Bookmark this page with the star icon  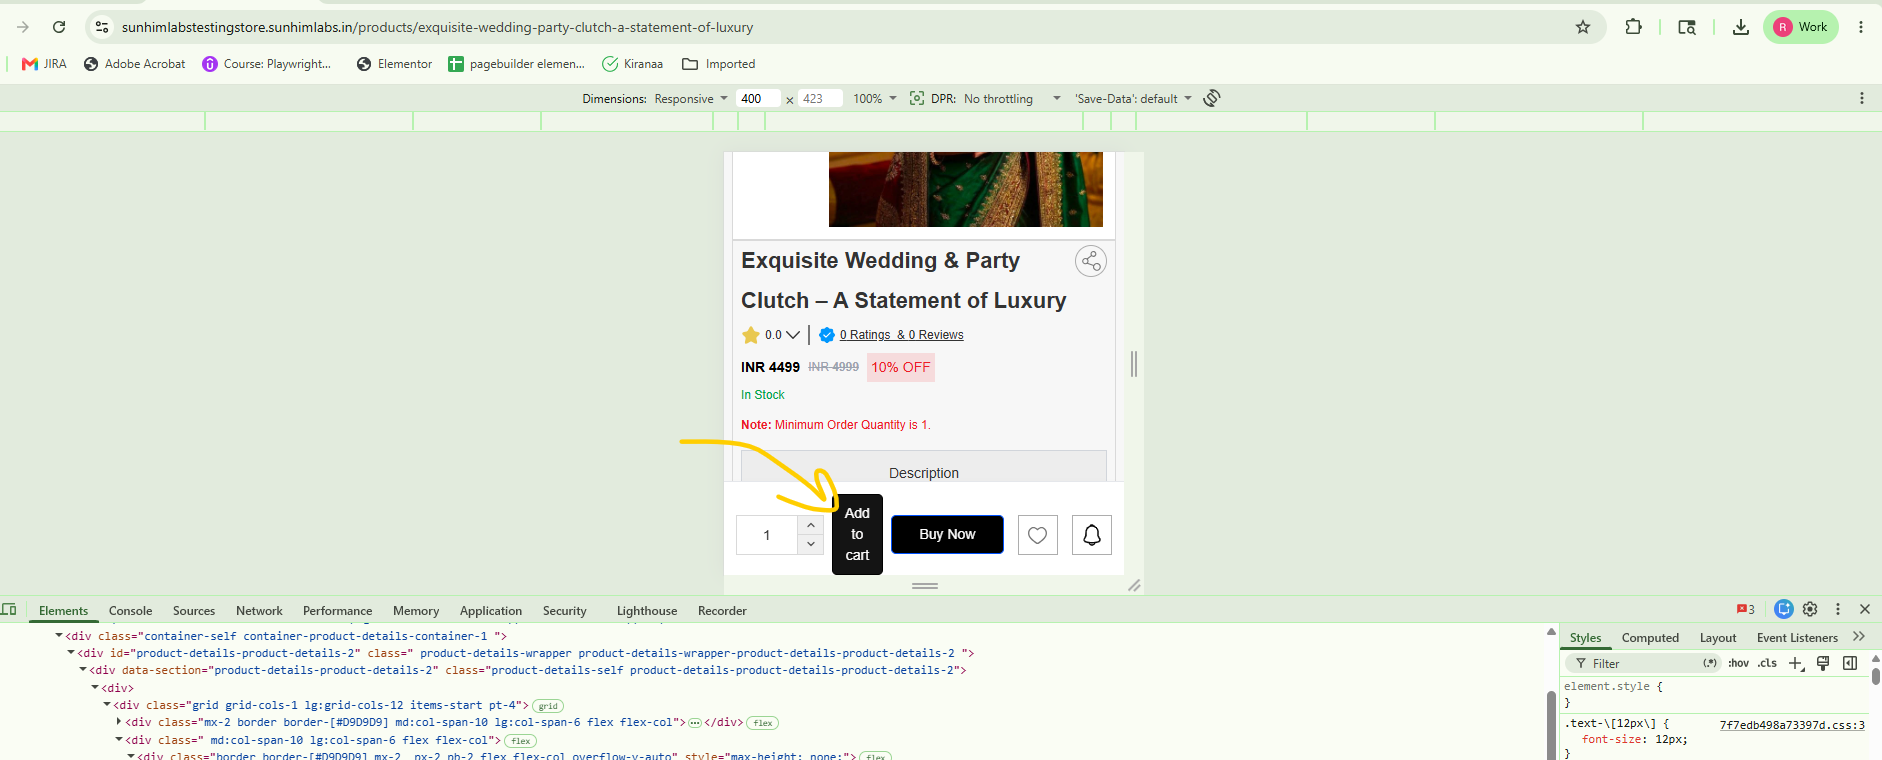(x=1583, y=27)
